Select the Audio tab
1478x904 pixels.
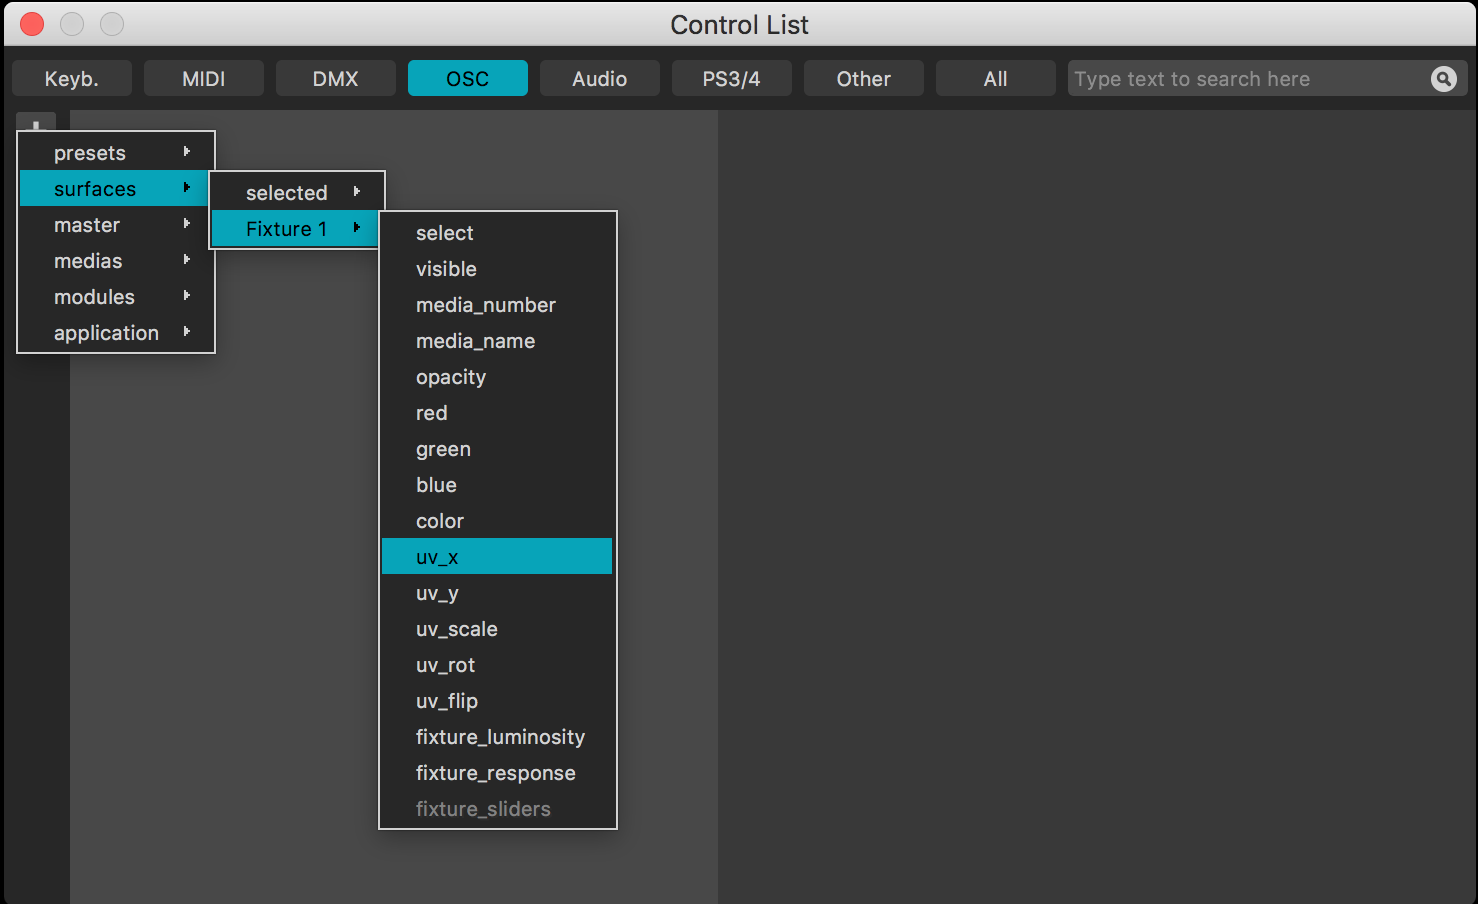599,79
